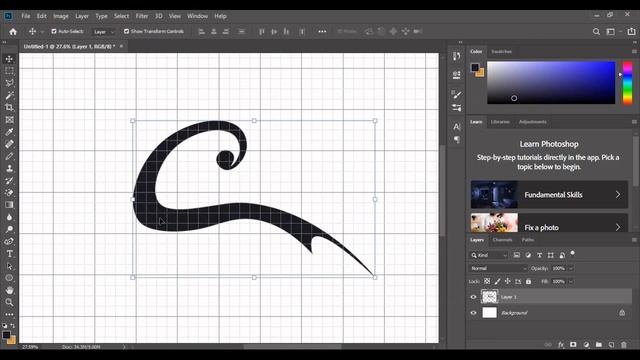
Task: Select the Healing Brush tool
Action: pyautogui.click(x=9, y=144)
